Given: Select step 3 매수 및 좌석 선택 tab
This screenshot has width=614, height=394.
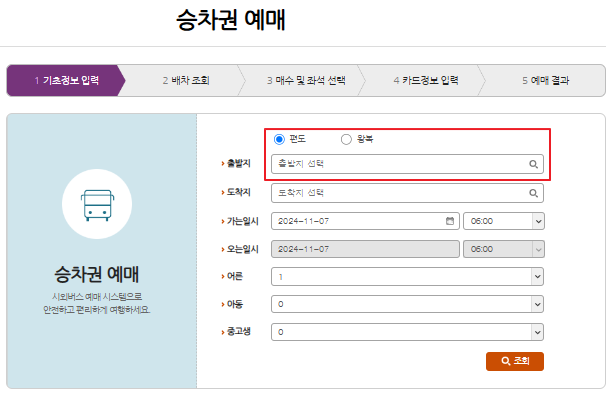Looking at the screenshot, I should coord(306,81).
